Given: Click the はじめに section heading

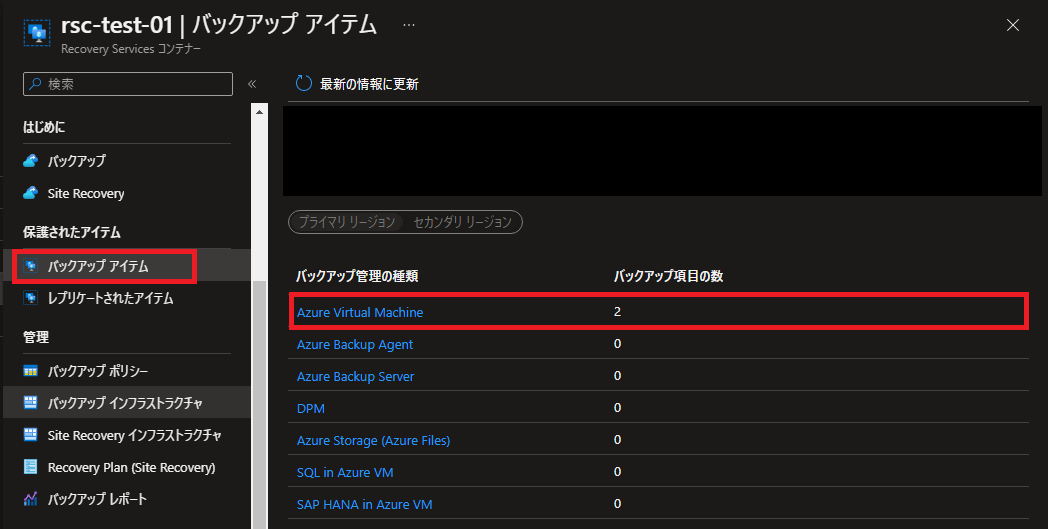Looking at the screenshot, I should 44,127.
